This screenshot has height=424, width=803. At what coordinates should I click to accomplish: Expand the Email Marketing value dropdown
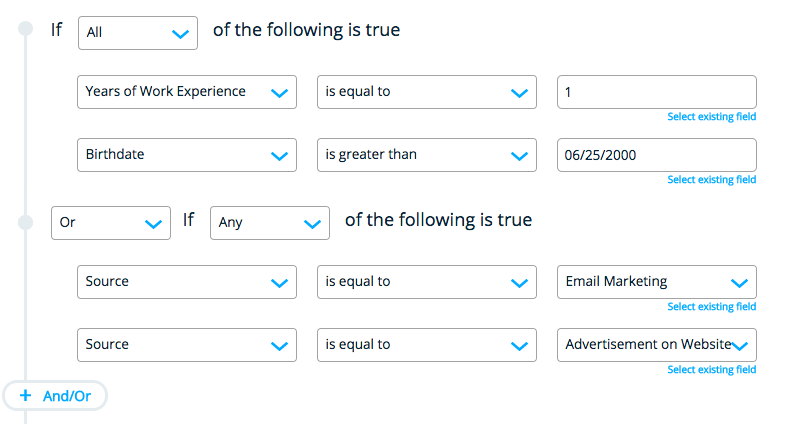[x=656, y=282]
